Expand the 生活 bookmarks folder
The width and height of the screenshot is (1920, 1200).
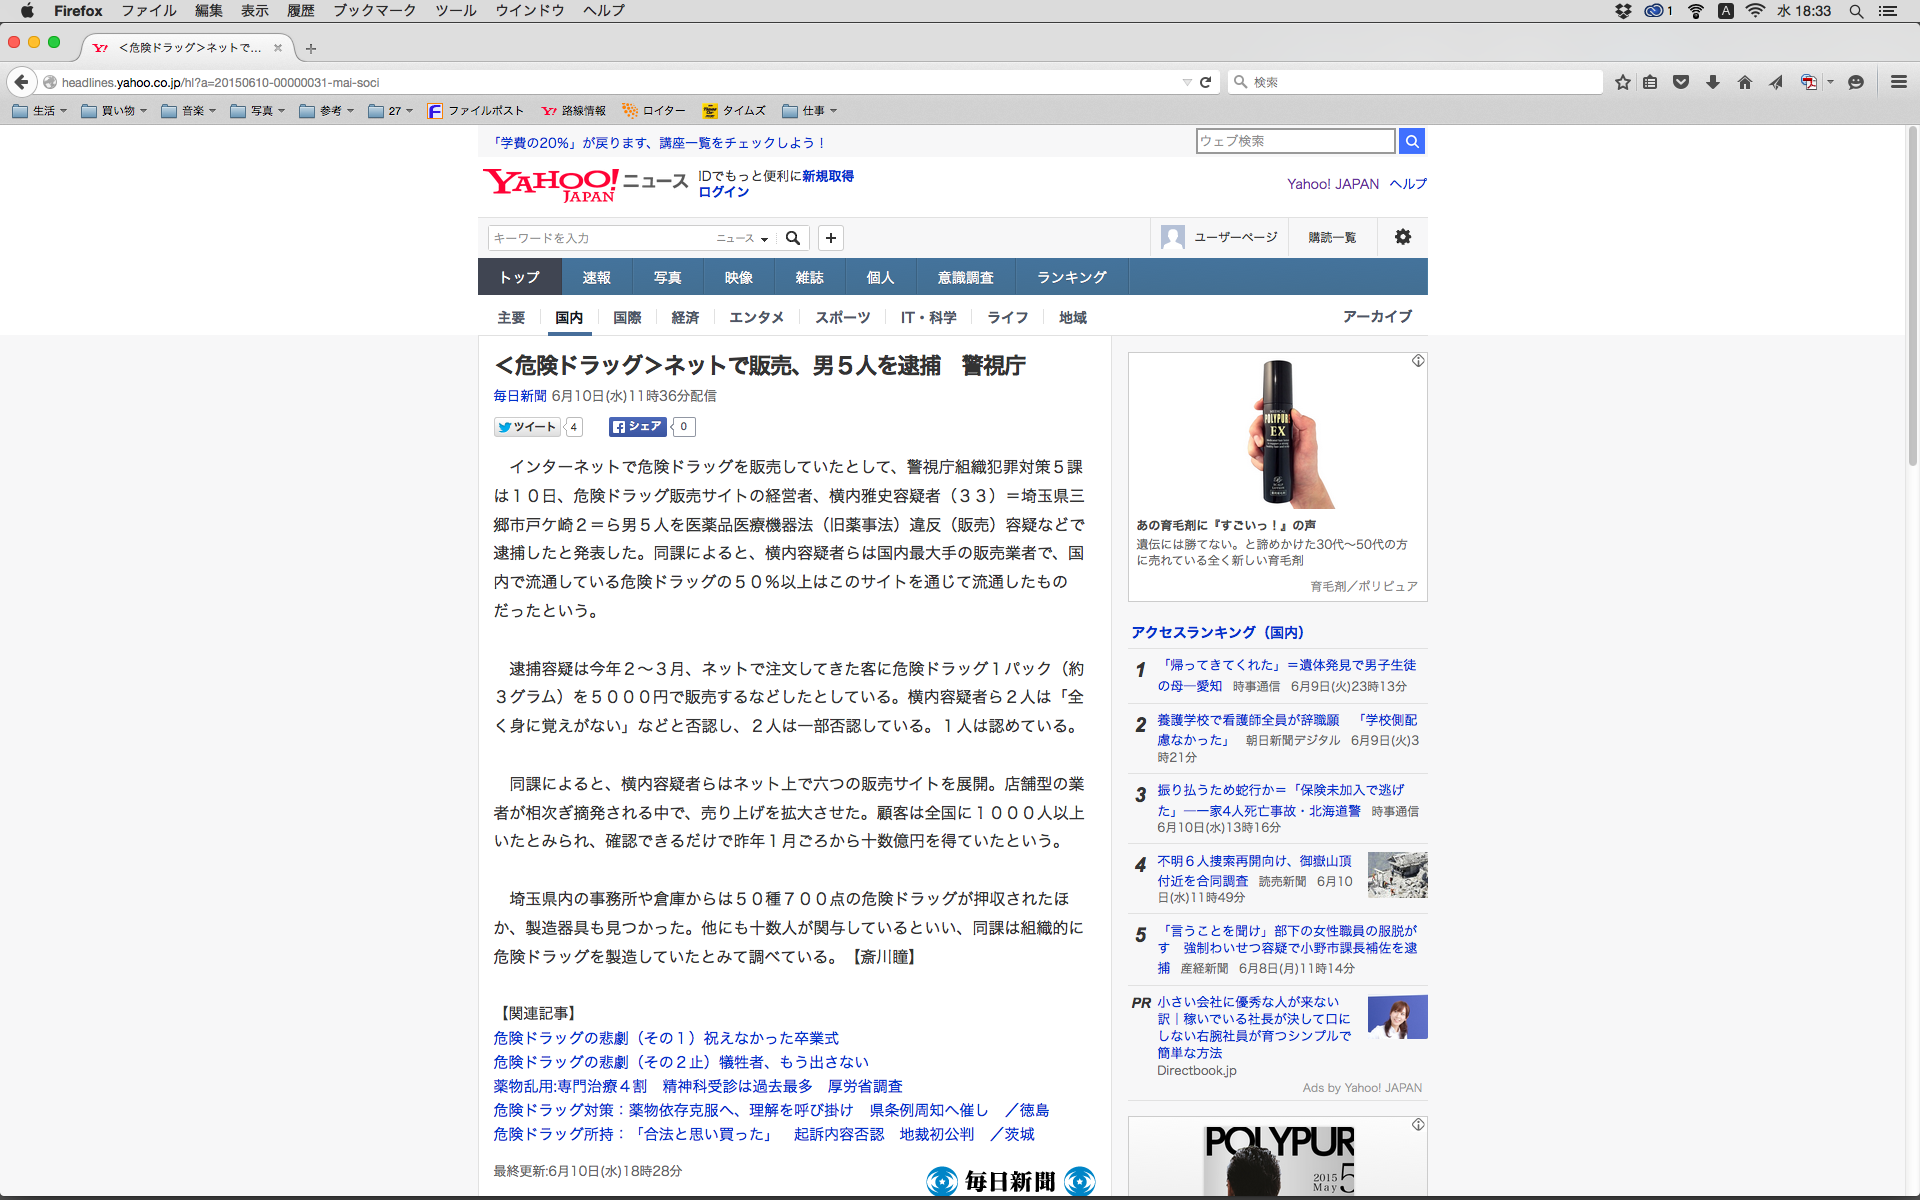40,111
